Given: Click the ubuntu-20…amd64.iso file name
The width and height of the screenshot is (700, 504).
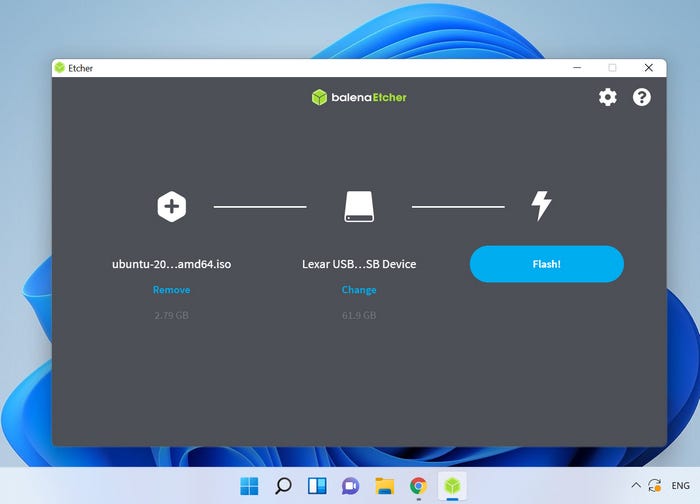Looking at the screenshot, I should (x=171, y=264).
